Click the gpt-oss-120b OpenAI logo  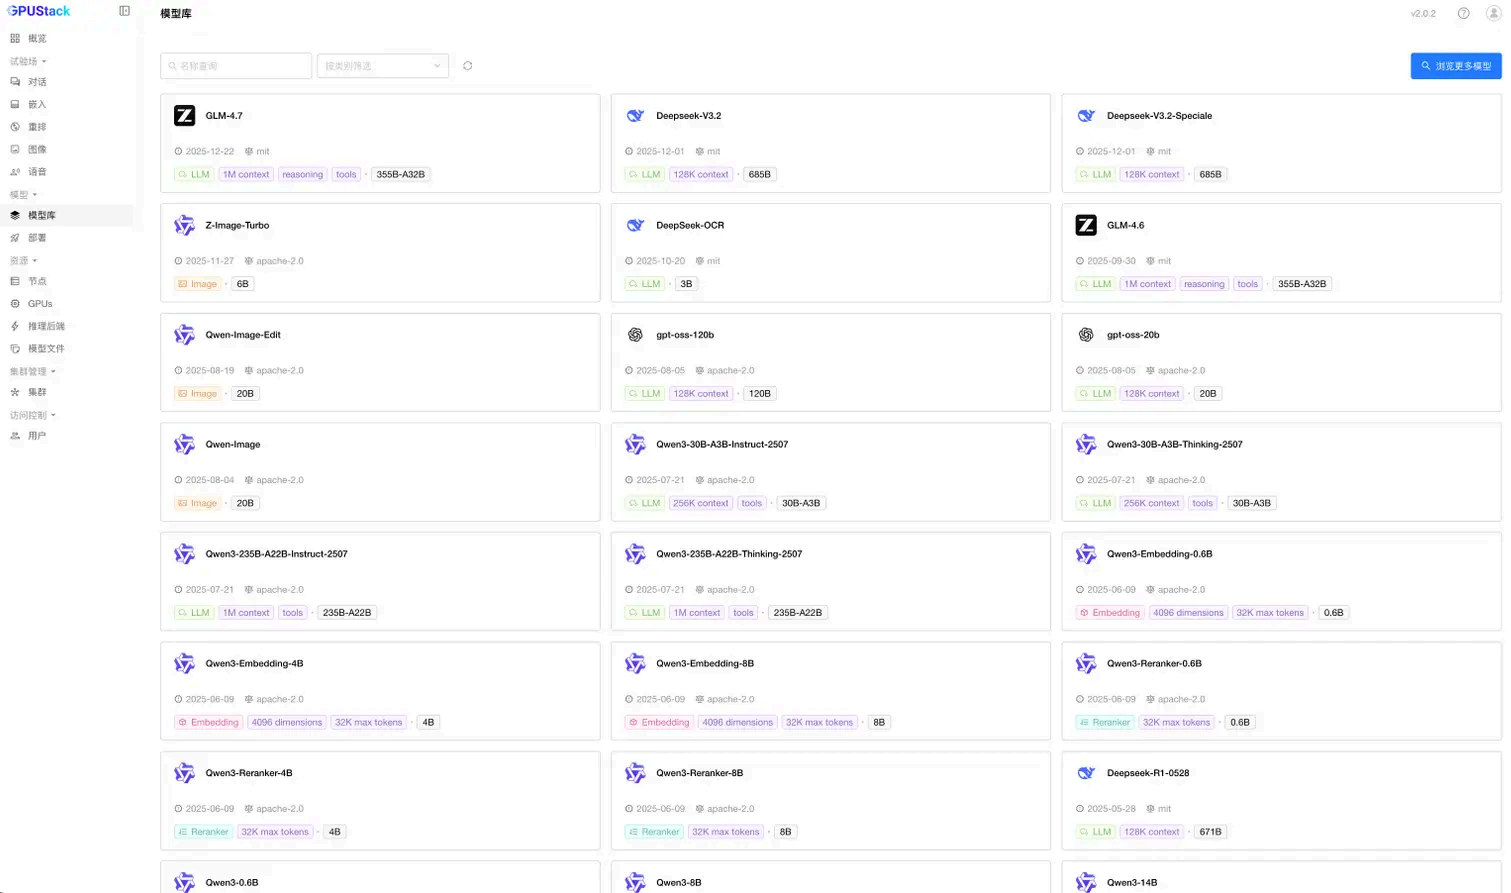point(635,335)
